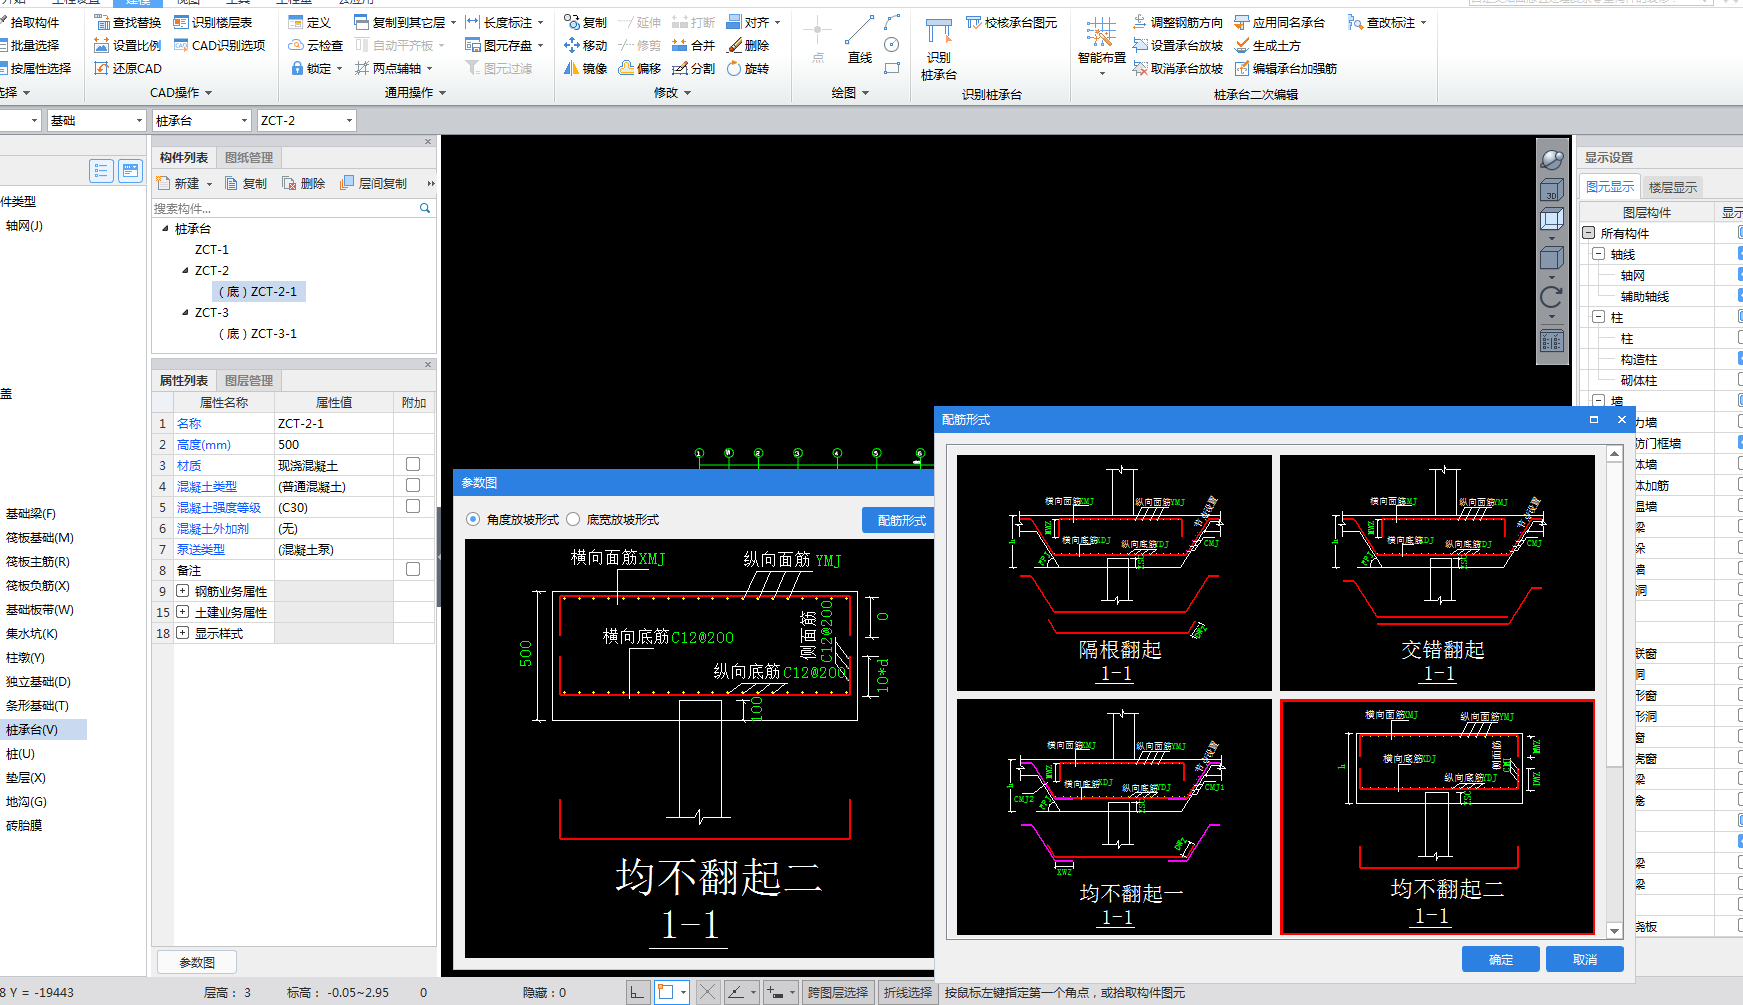Switch to 图纸管理 tab
The width and height of the screenshot is (1743, 1005).
click(x=249, y=157)
